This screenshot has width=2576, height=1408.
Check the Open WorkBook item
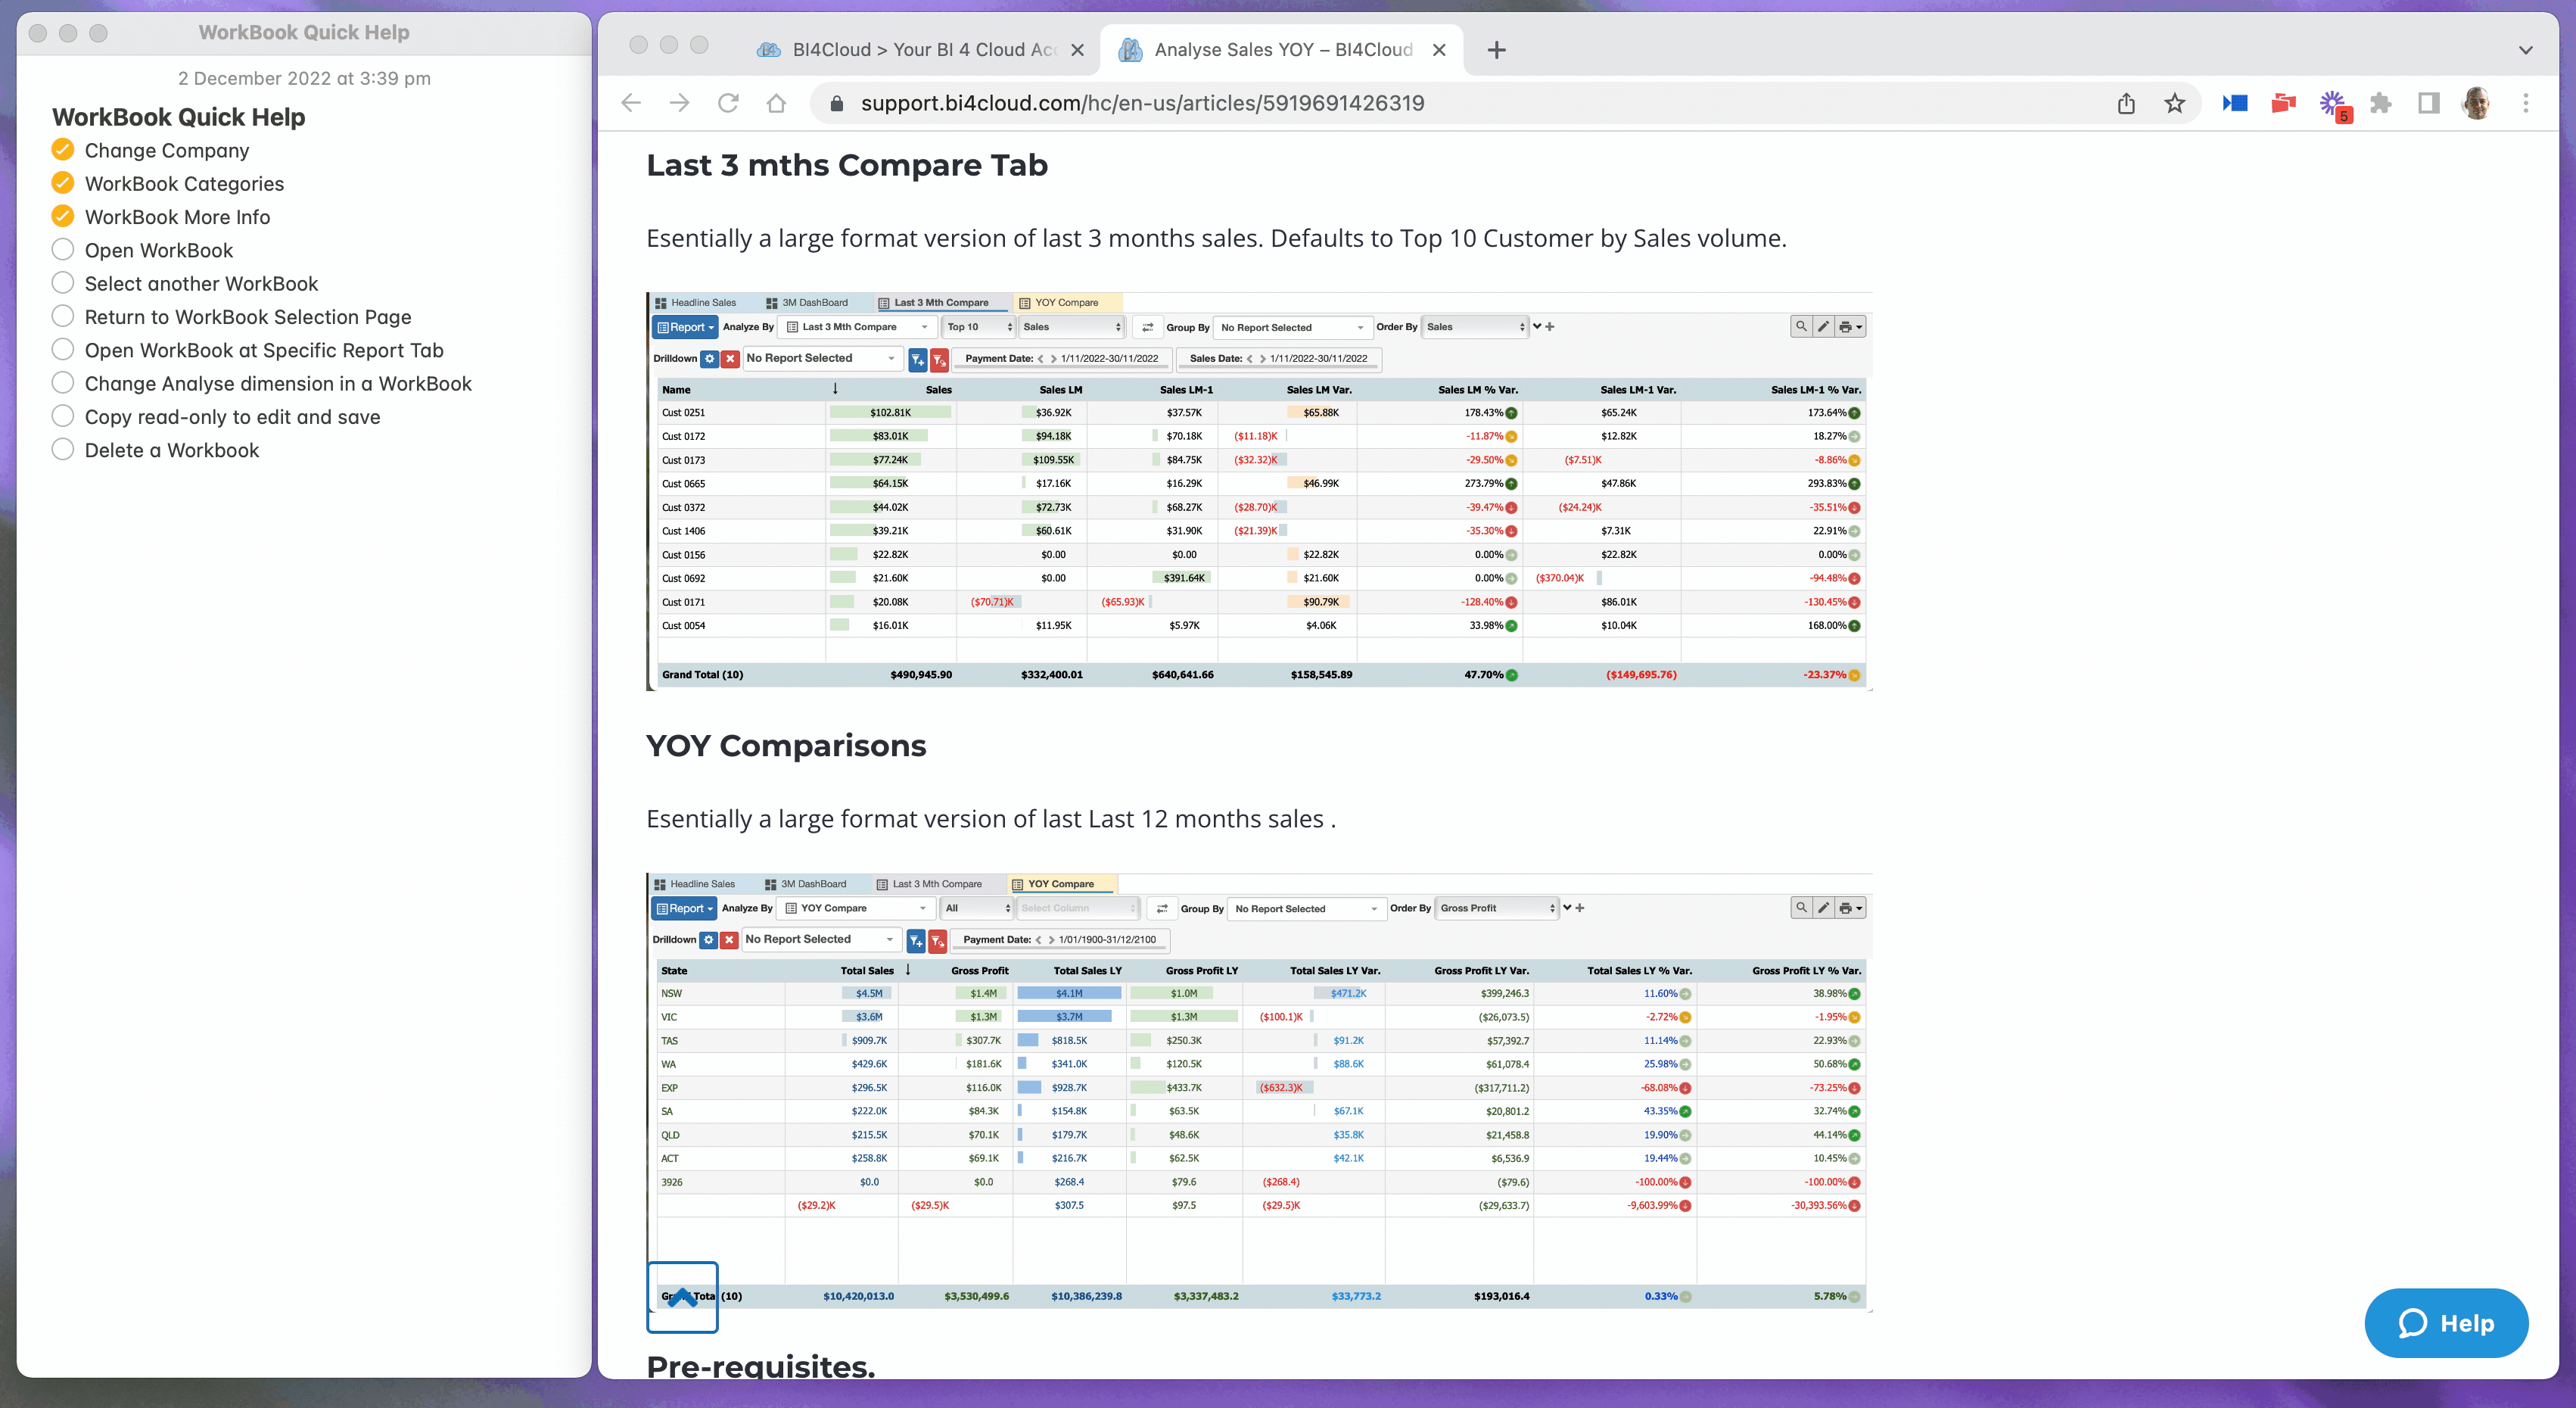point(63,250)
